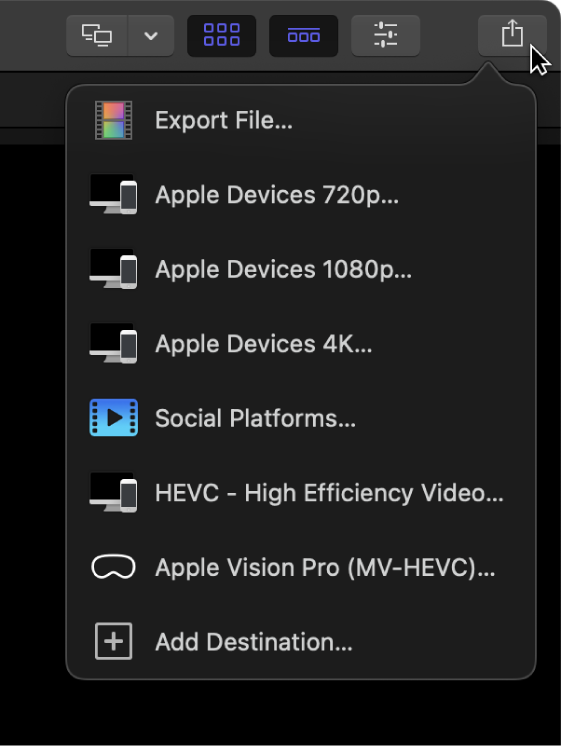Click the Apple Devices 720p device icon
This screenshot has width=562, height=748.
(x=114, y=195)
